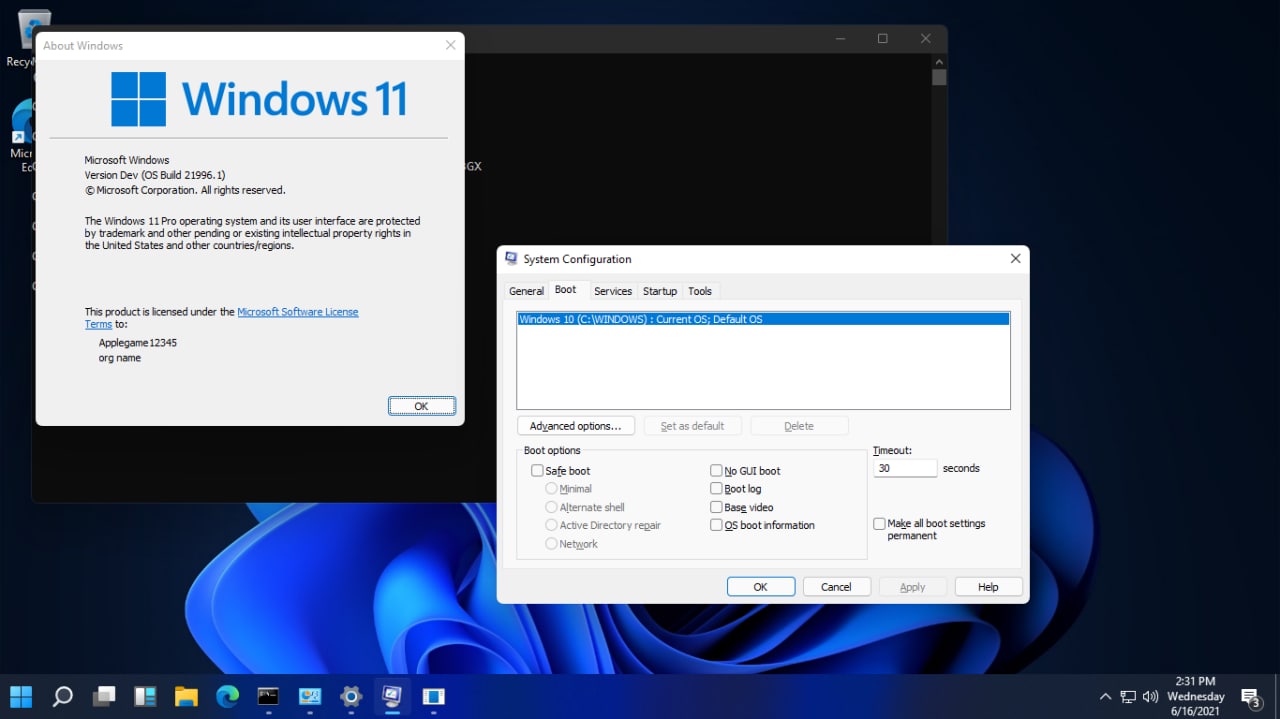This screenshot has height=719, width=1280.
Task: Click the Timeout seconds input field
Action: pos(905,468)
